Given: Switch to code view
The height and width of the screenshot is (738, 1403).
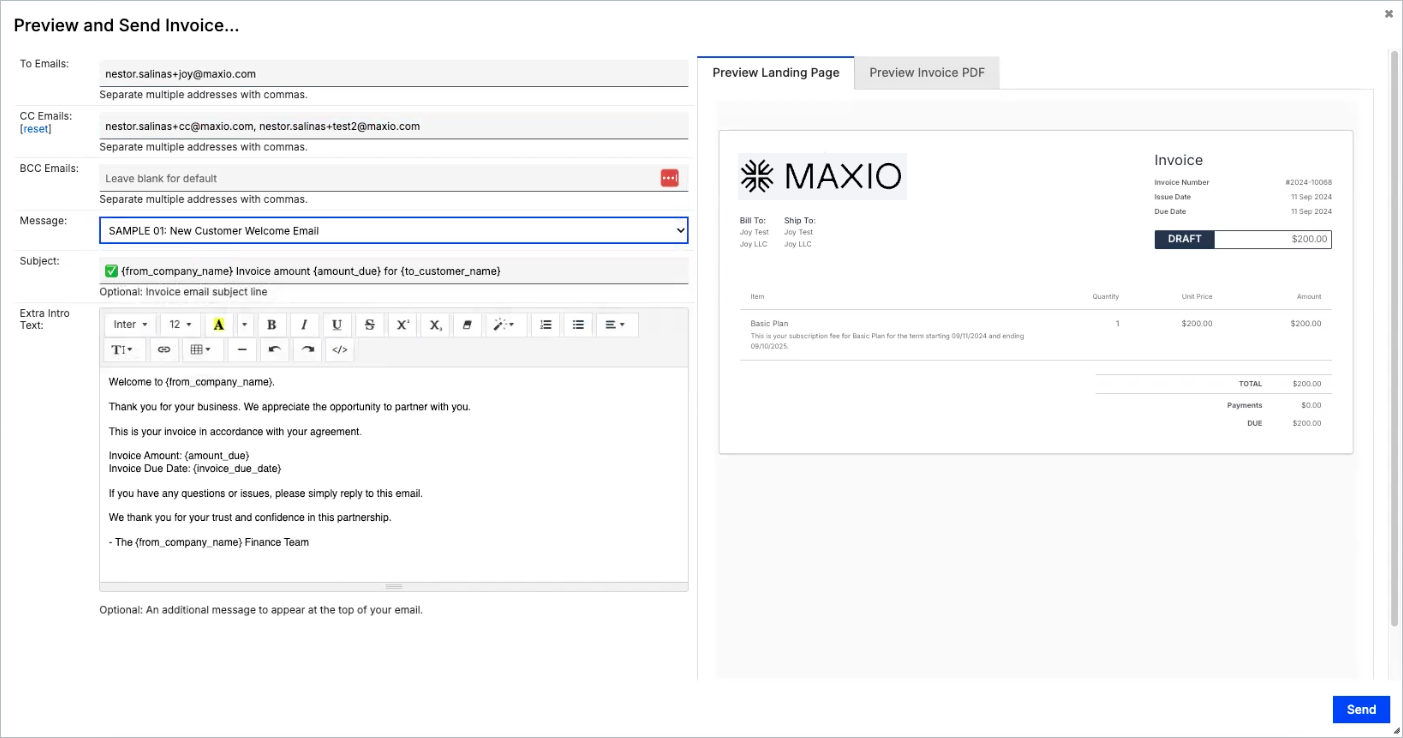Looking at the screenshot, I should 340,350.
